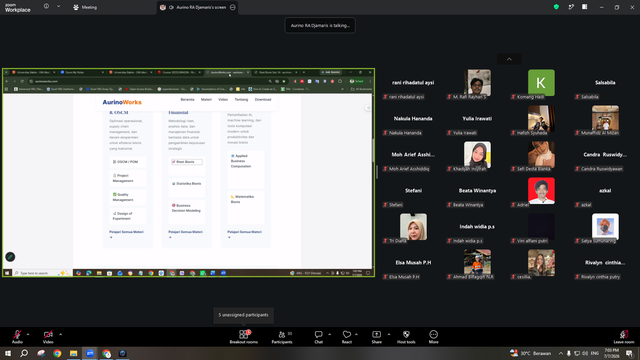Click Stefani participant name tile
The width and height of the screenshot is (640, 360).
tap(413, 191)
